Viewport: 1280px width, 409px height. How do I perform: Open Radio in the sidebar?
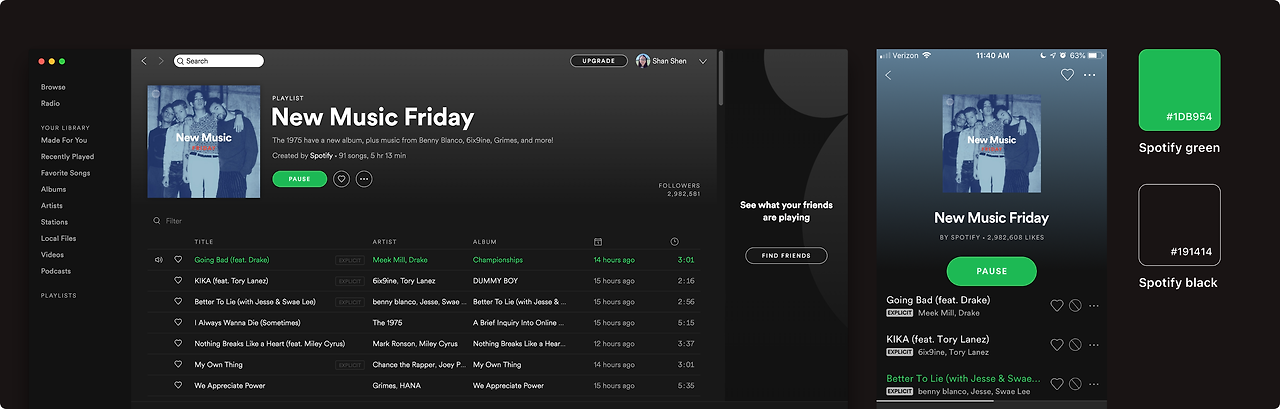click(50, 104)
